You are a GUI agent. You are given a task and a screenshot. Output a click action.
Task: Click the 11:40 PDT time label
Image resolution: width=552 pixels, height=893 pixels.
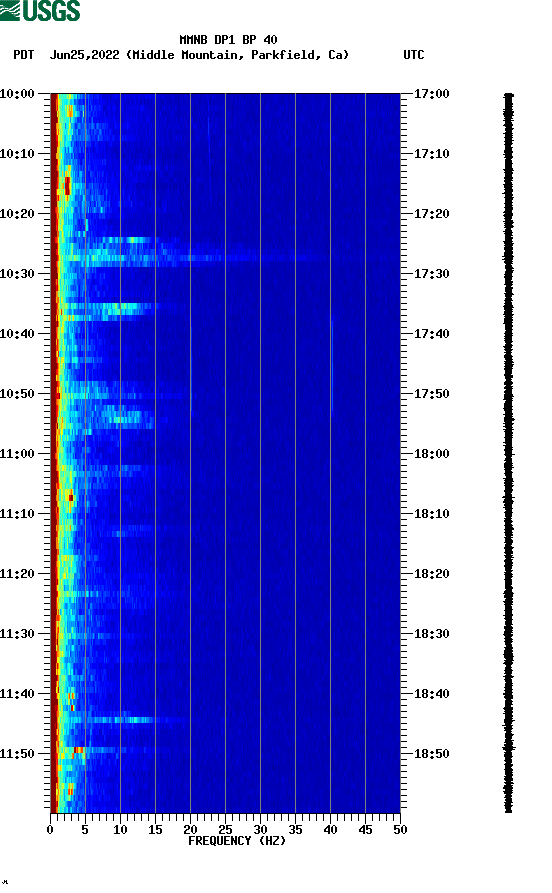tap(17, 694)
